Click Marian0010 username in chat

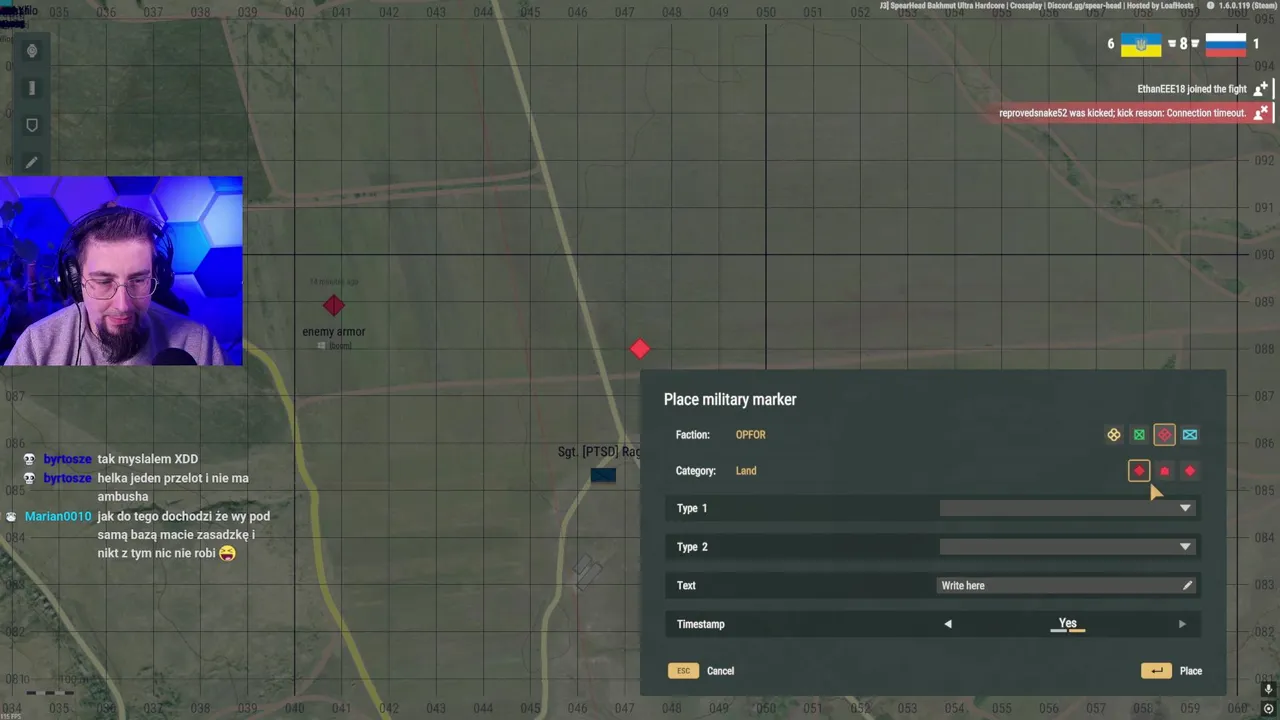[58, 517]
